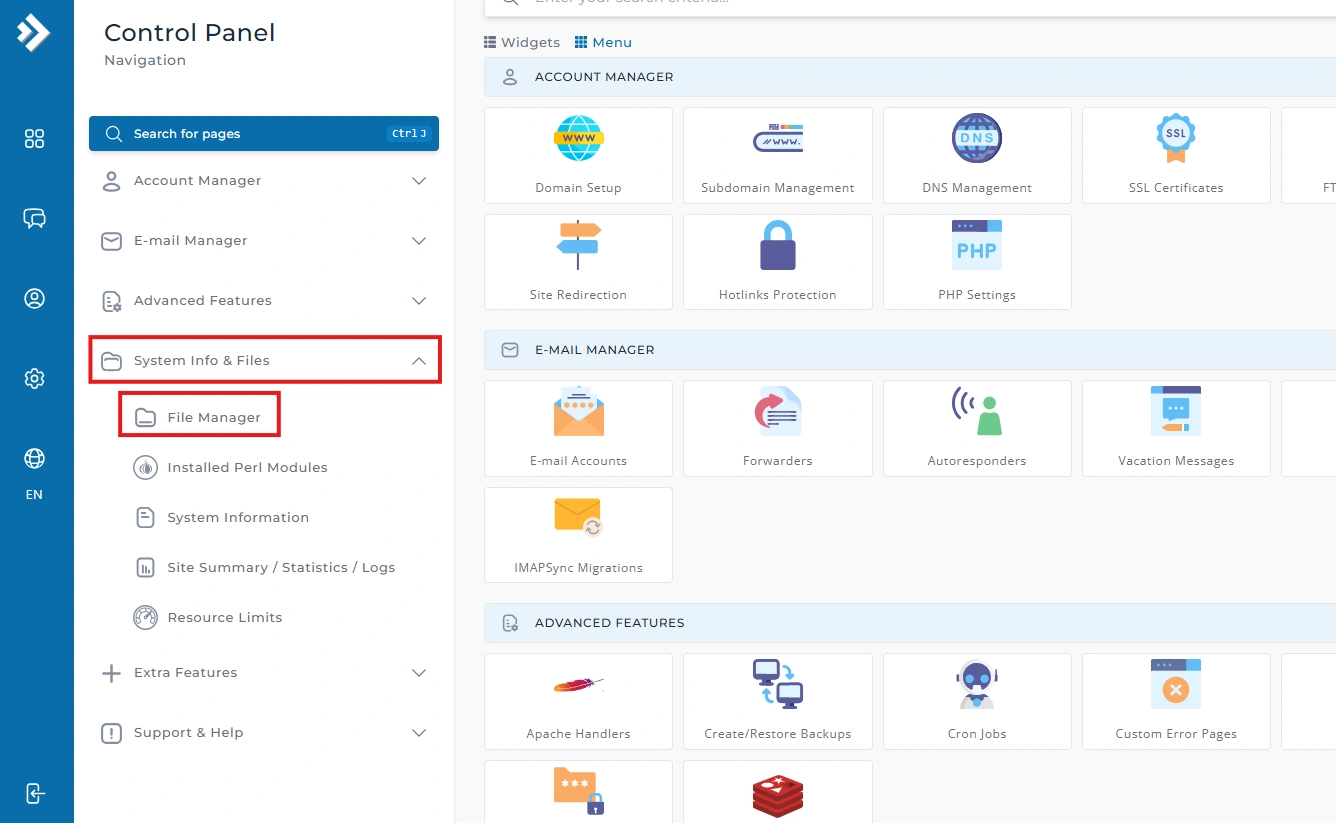Click the Support & Help label in navigation

point(189,733)
